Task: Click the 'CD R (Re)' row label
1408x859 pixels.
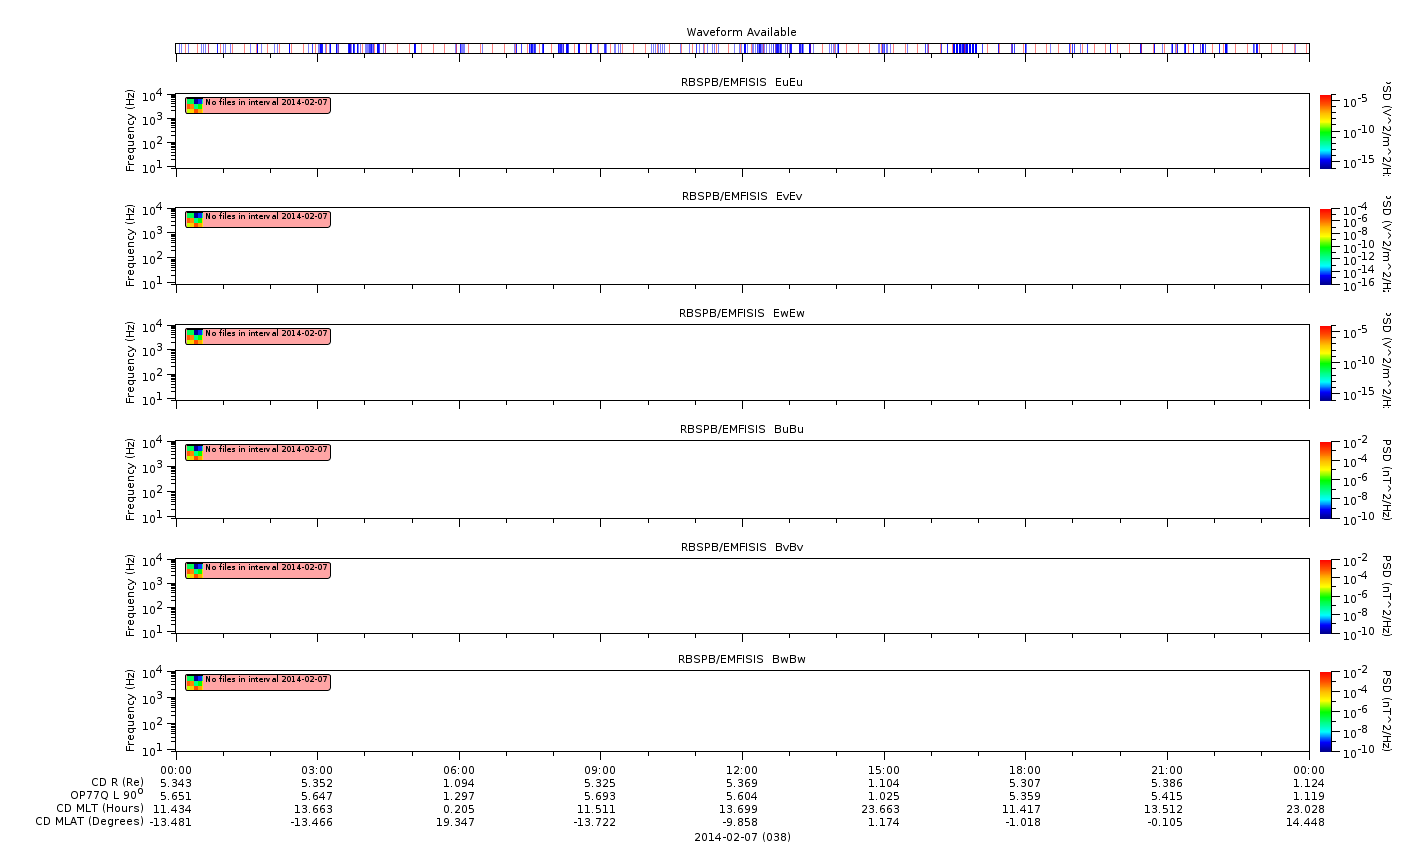Action: click(117, 783)
